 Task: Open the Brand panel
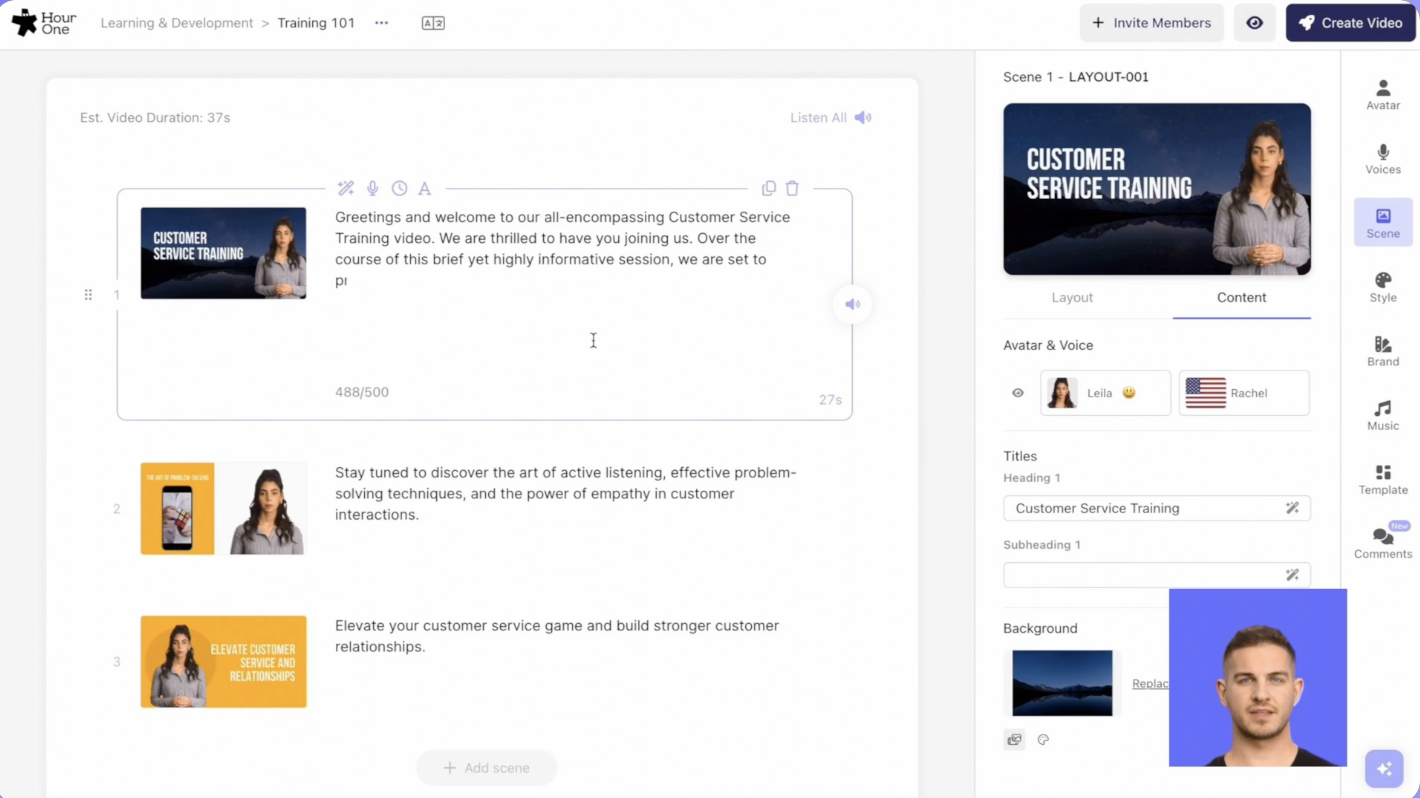[x=1383, y=351]
